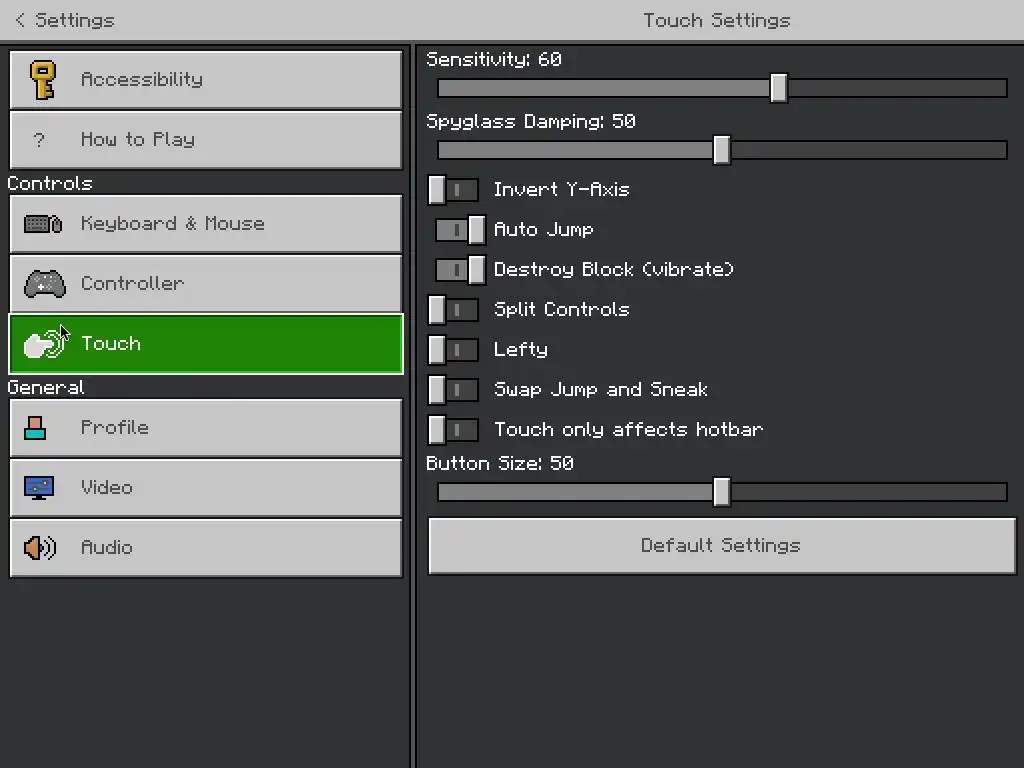Screen dimensions: 1024x768
Task: Enable the Invert Y-Axis toggle
Action: (453, 190)
